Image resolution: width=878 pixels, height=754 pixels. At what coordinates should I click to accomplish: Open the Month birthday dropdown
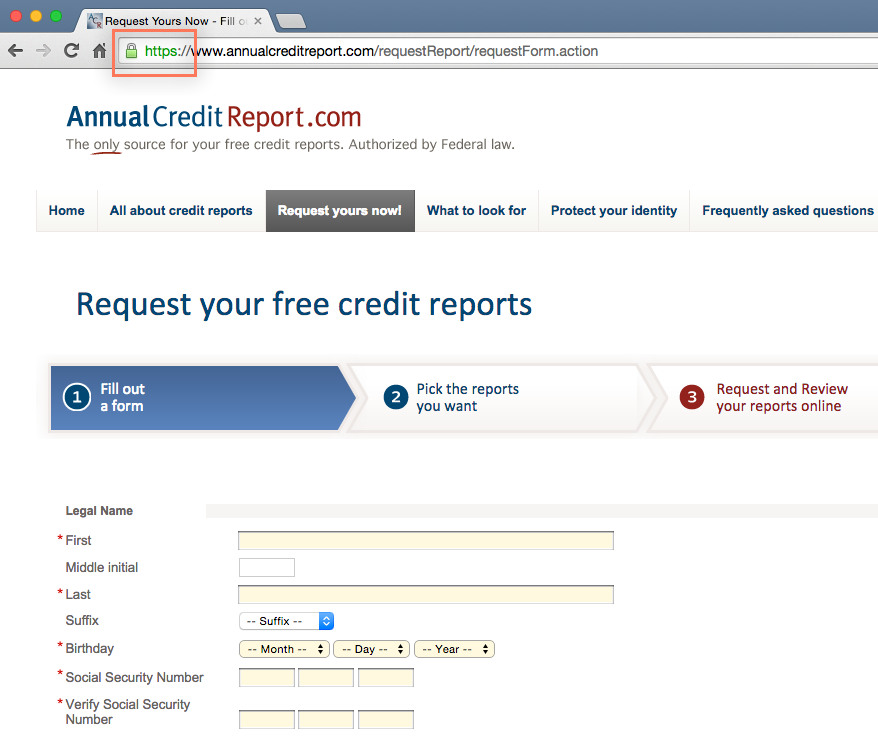[283, 648]
